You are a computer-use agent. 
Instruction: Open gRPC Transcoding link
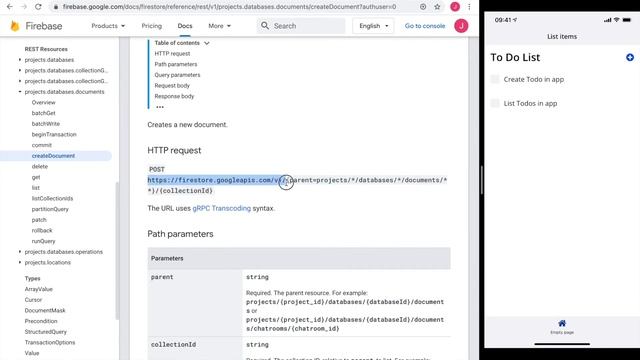tap(222, 208)
